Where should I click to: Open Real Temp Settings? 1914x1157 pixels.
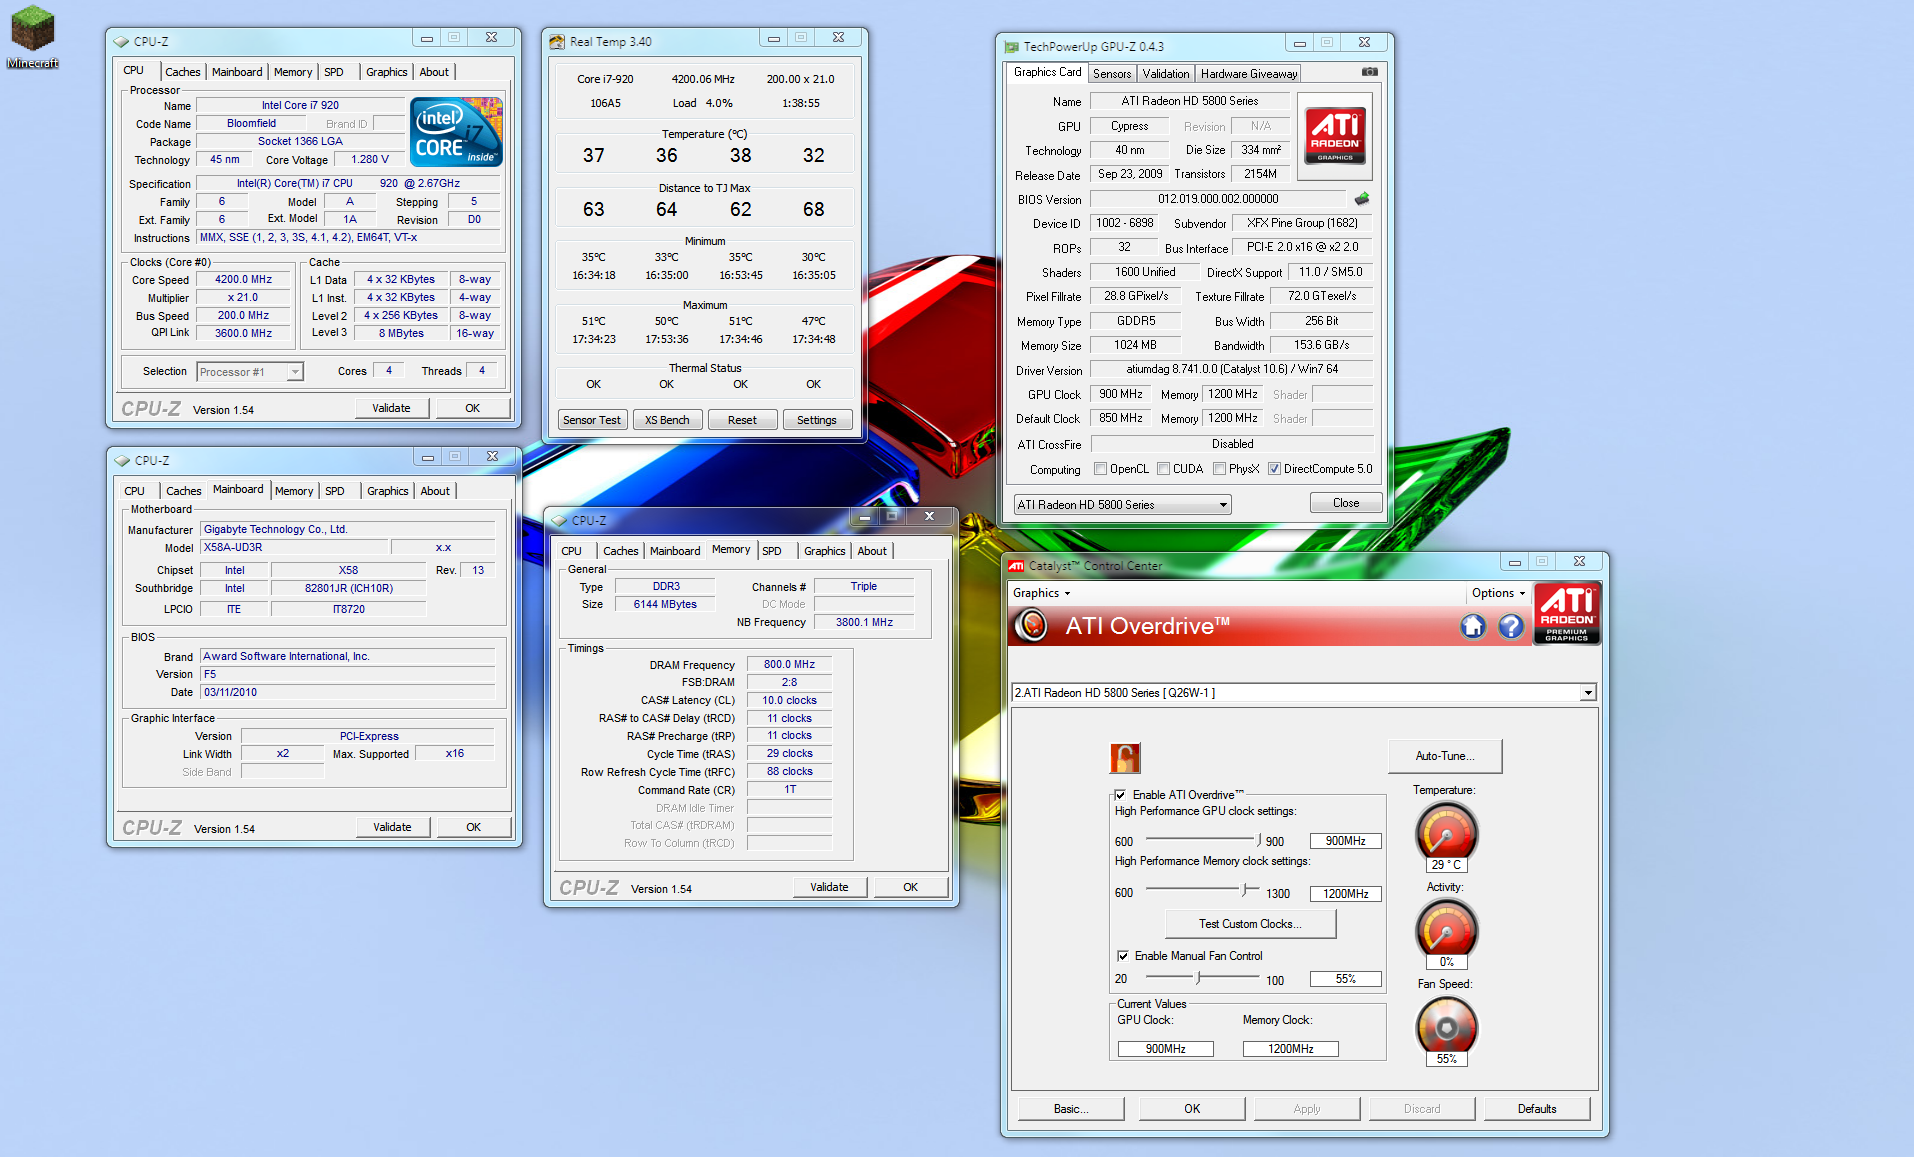tap(817, 420)
